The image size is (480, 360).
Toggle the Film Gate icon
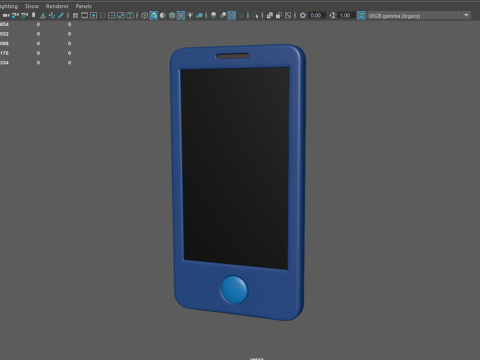tap(84, 15)
